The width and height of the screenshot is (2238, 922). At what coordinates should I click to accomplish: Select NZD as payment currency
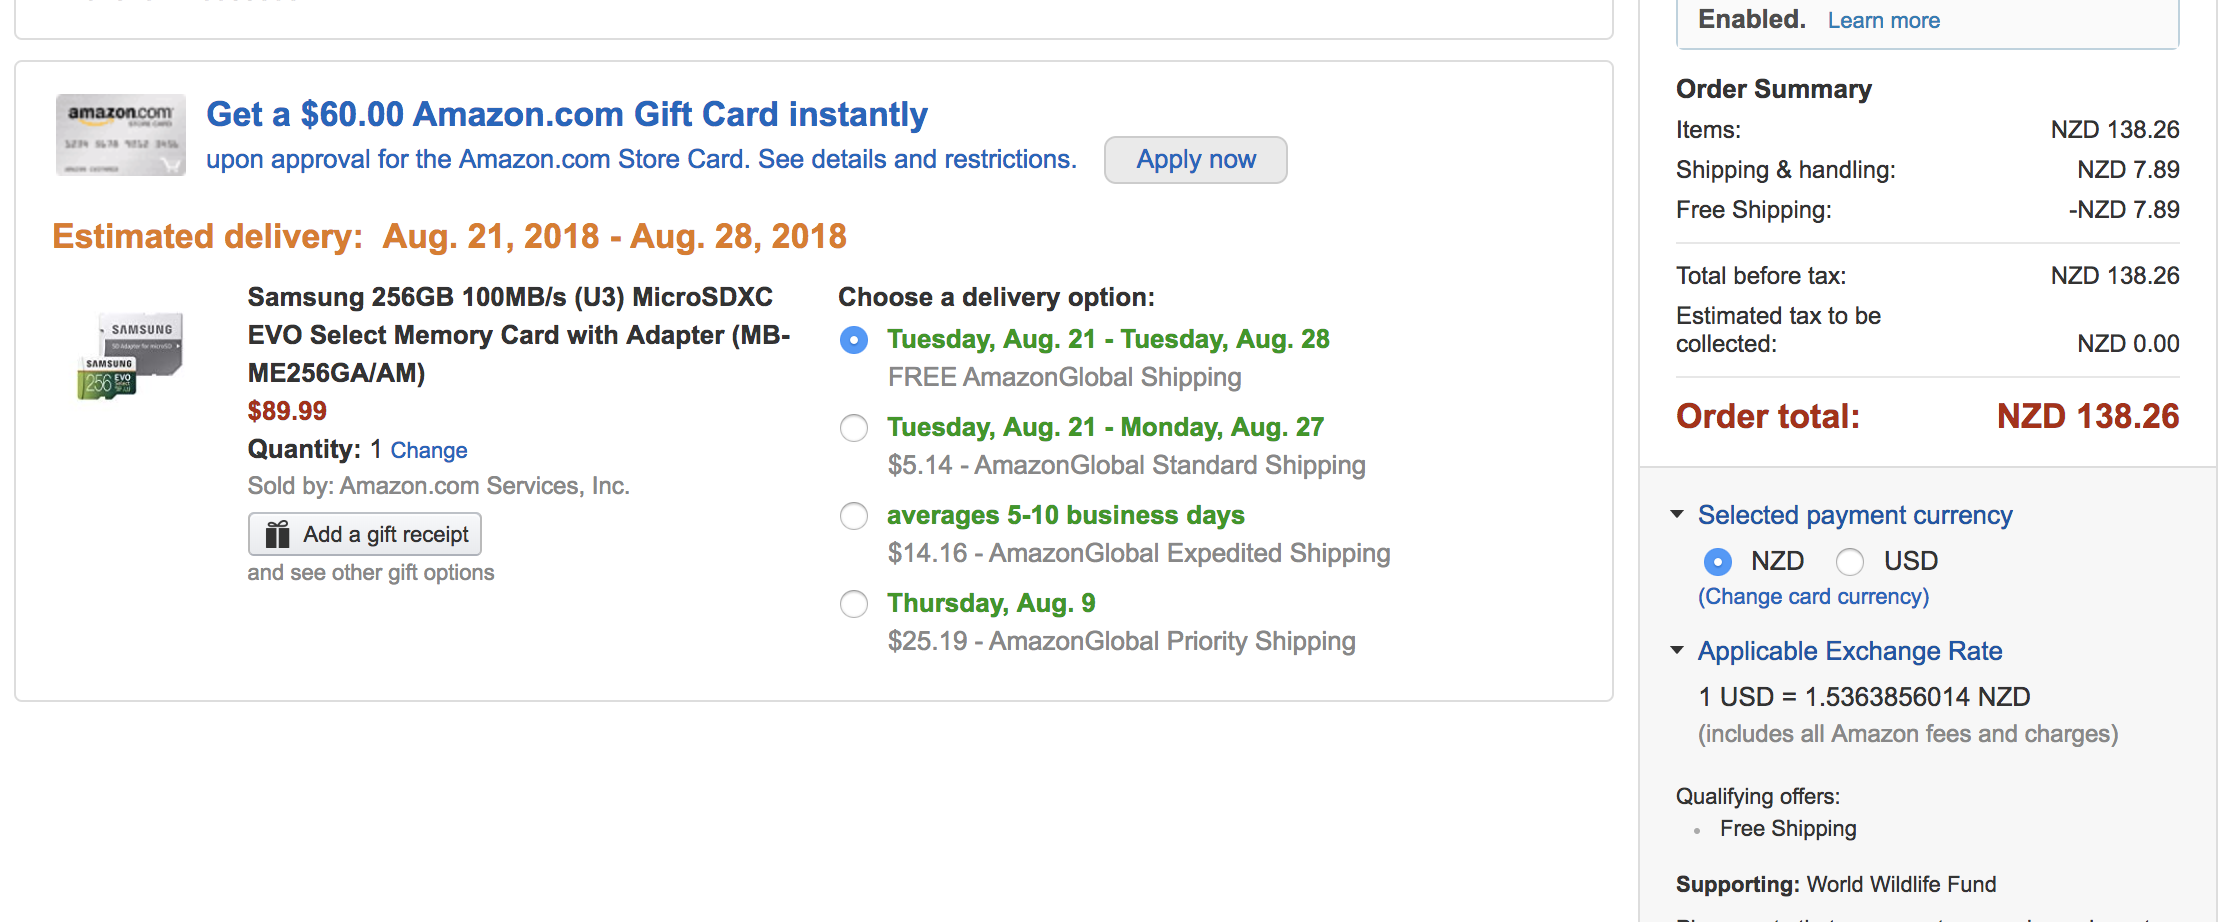[x=1717, y=562]
